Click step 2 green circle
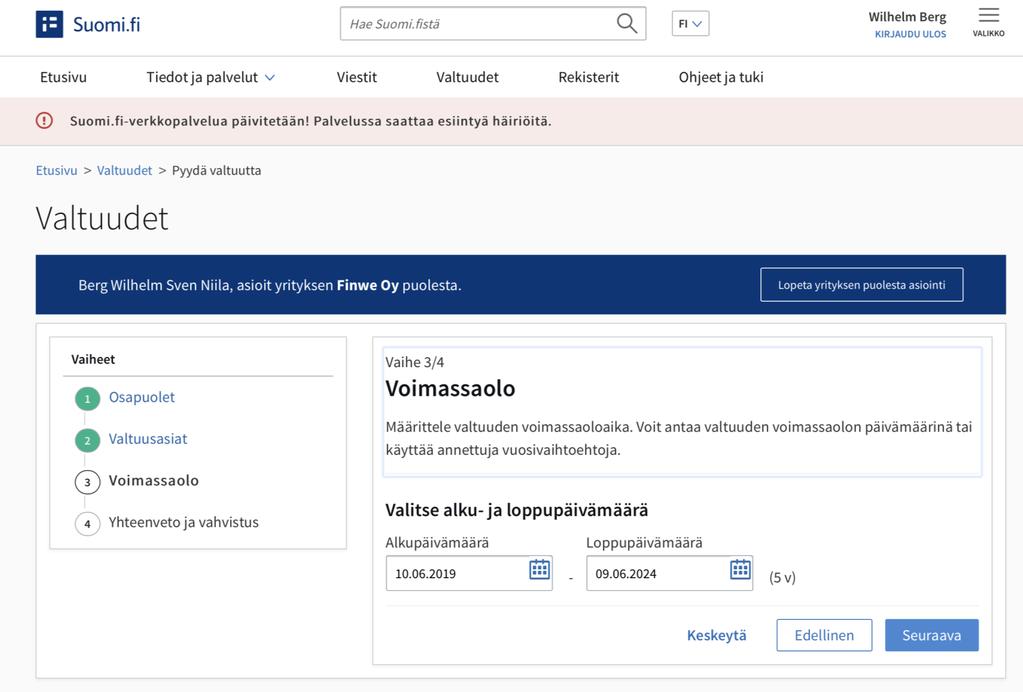Screen dimensions: 1023x692 point(87,440)
